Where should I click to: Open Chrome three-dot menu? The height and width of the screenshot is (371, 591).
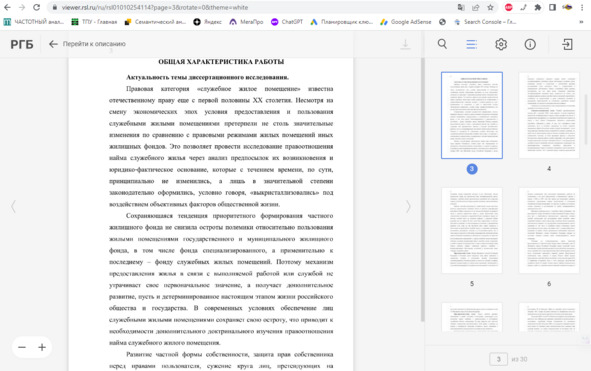click(582, 7)
